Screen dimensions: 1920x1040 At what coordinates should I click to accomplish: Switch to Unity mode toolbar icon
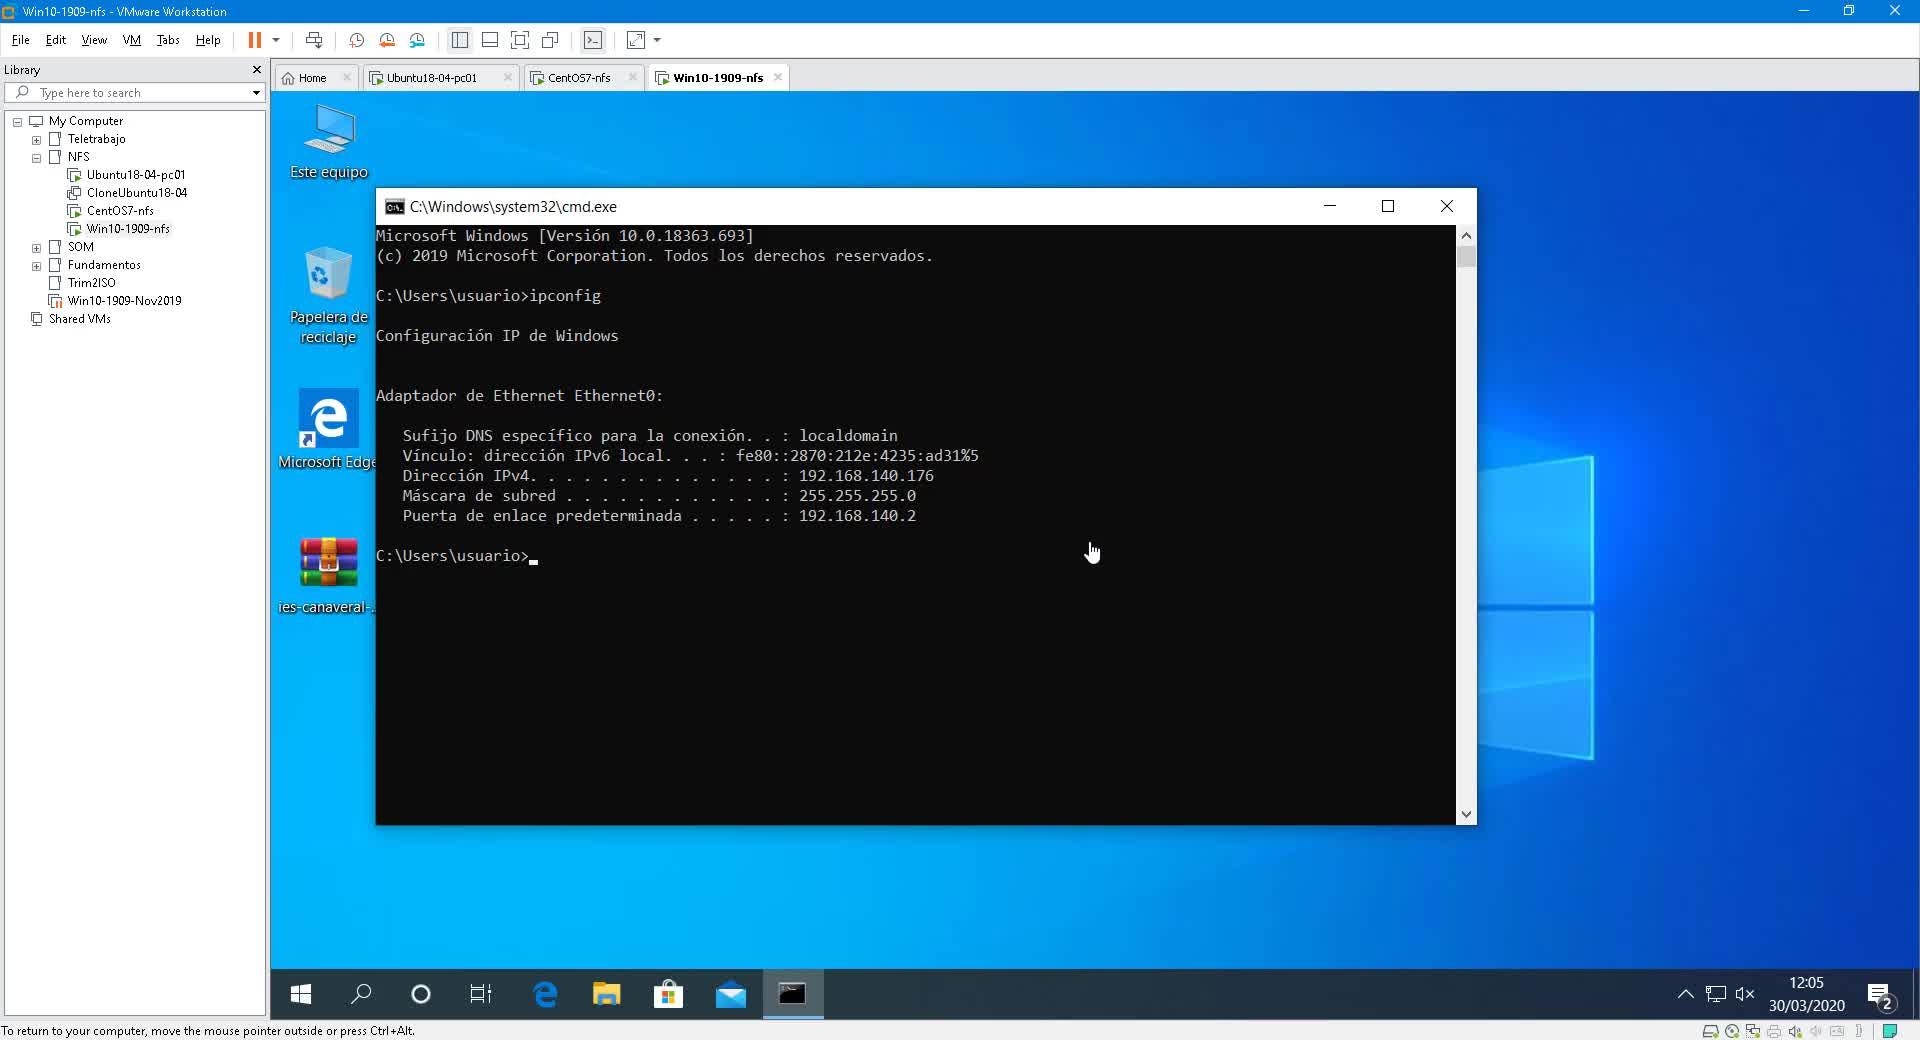point(550,40)
